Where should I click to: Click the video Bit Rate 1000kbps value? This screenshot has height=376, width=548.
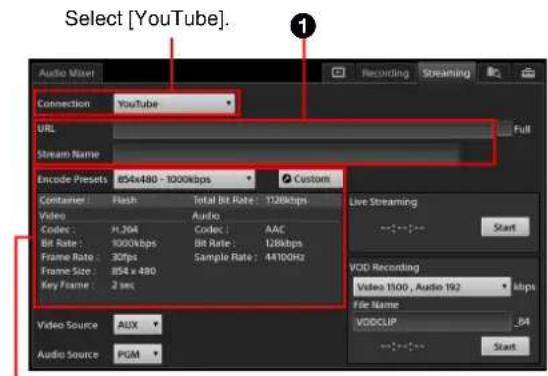(x=134, y=243)
